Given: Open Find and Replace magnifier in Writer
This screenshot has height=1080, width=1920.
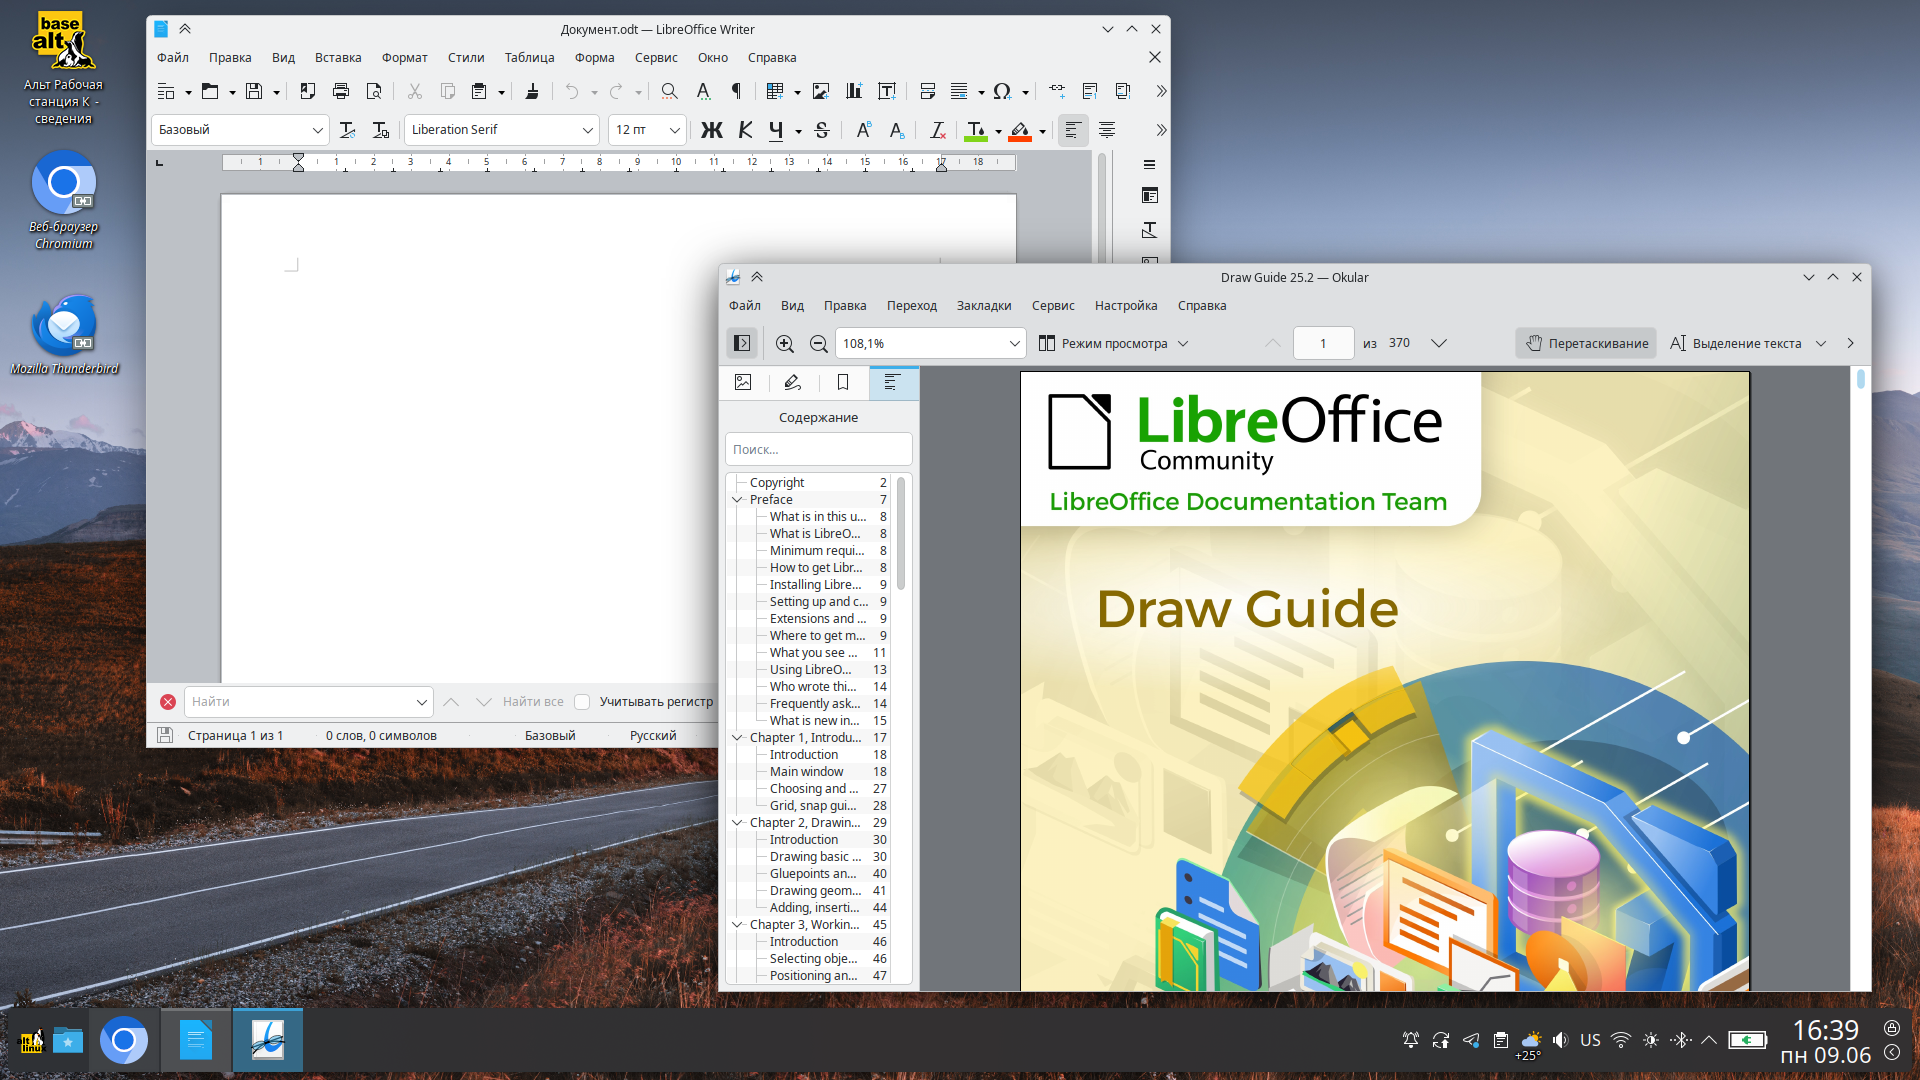Looking at the screenshot, I should click(670, 91).
